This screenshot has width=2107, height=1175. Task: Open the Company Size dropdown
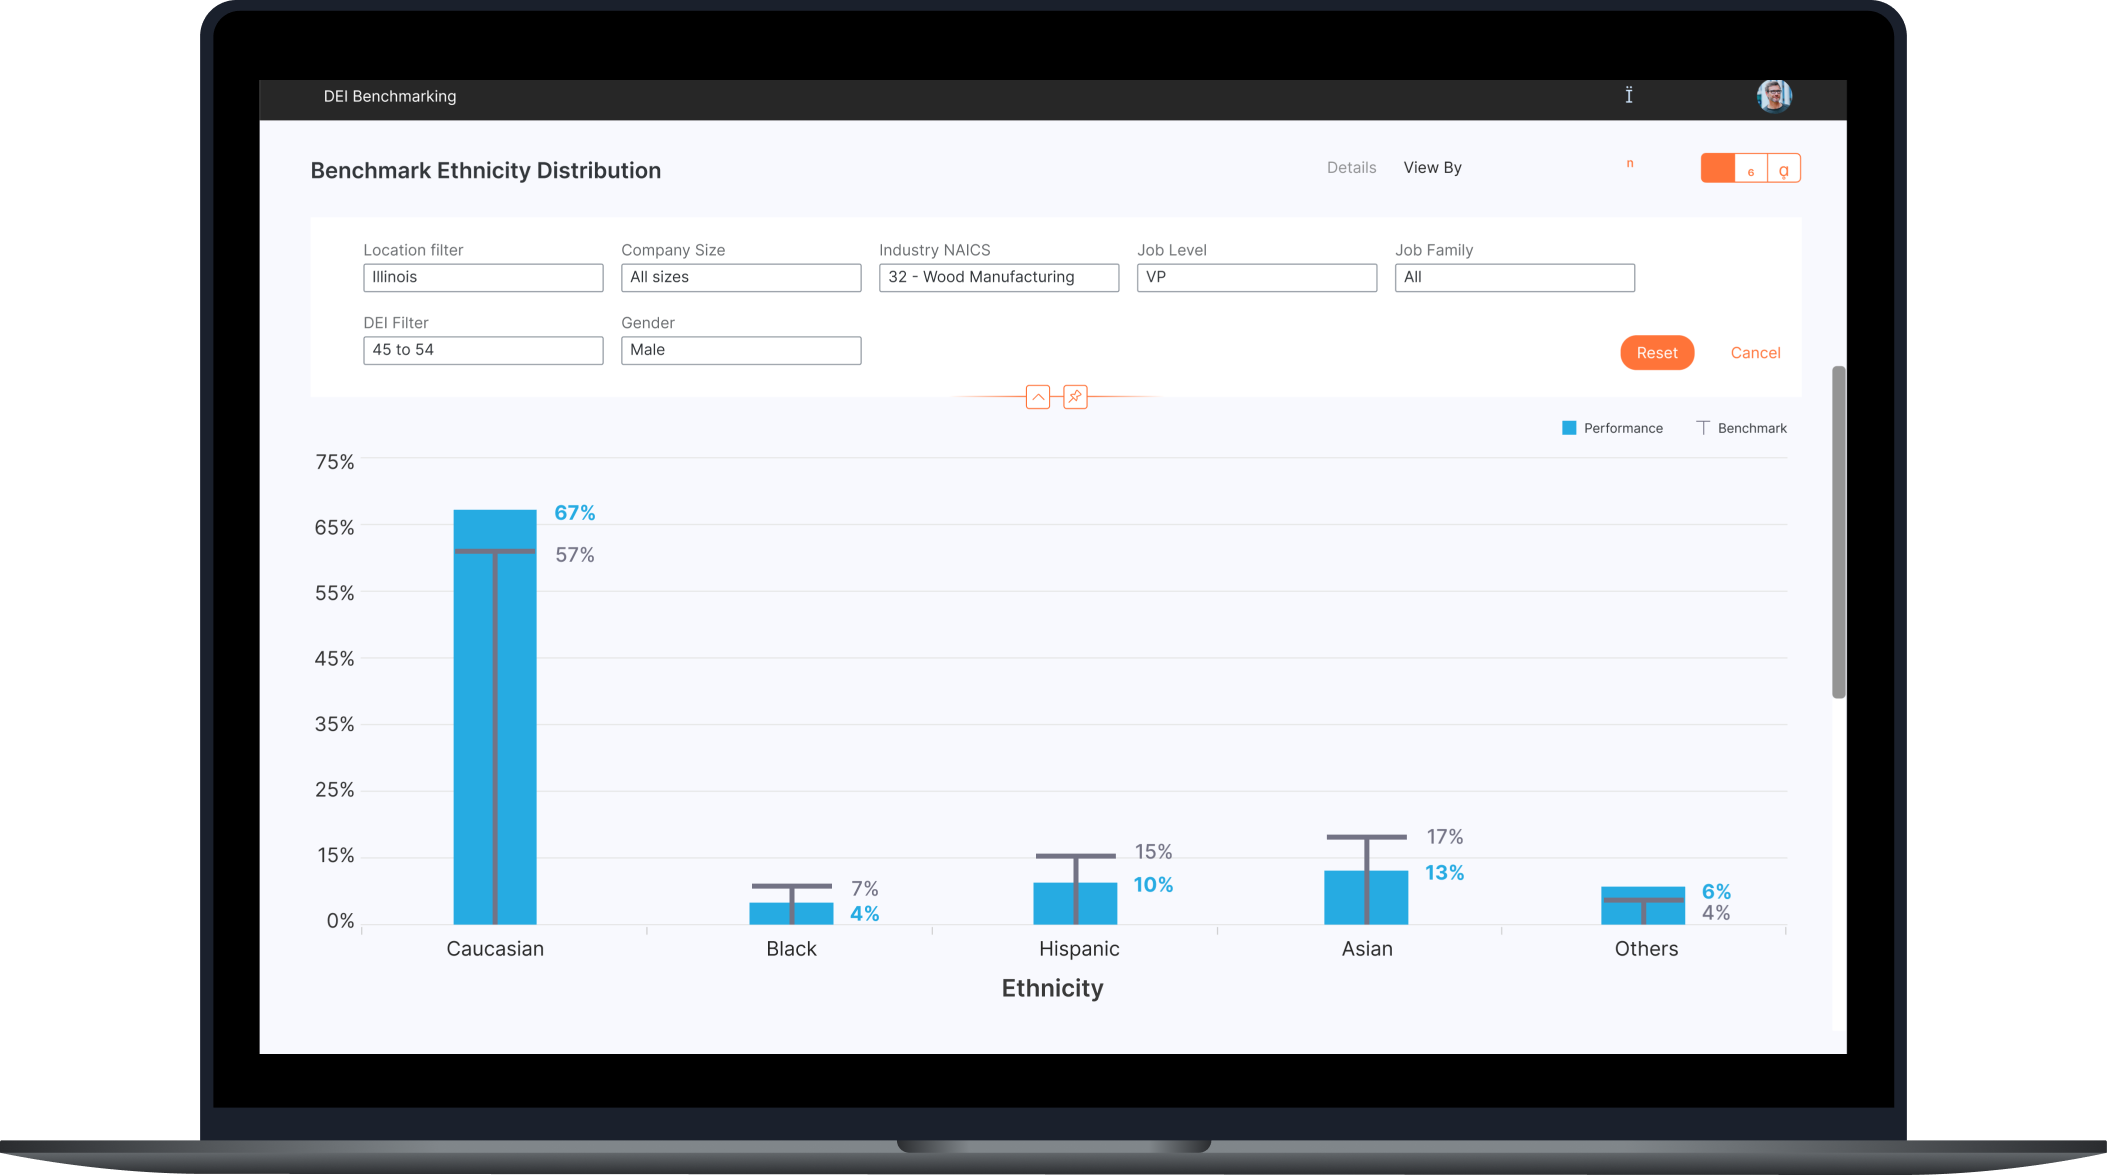point(741,277)
